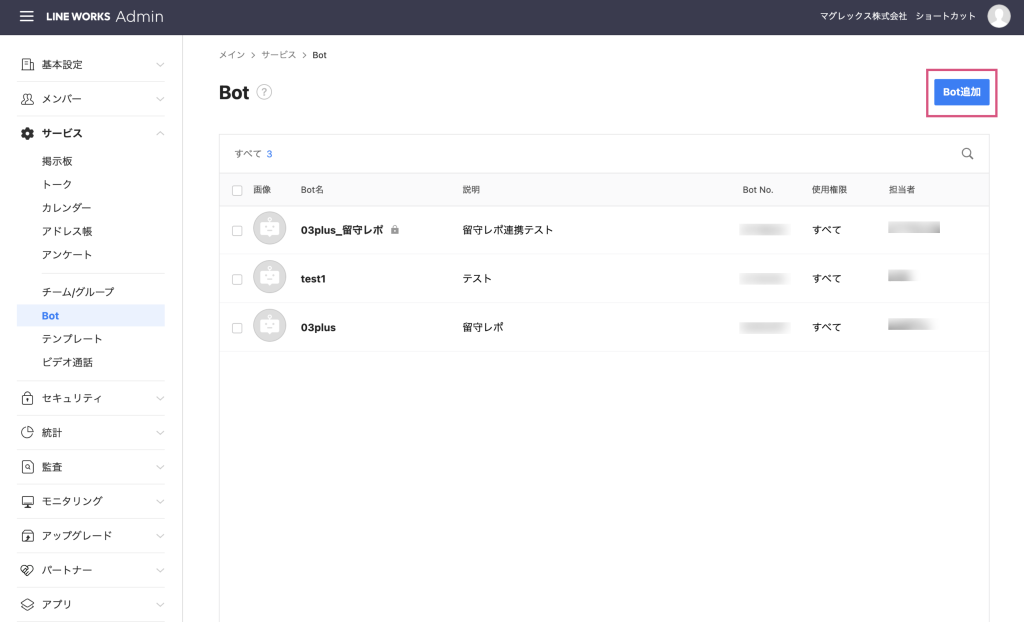1024x622 pixels.
Task: Toggle the select-all checkbox in table header
Action: tap(237, 190)
